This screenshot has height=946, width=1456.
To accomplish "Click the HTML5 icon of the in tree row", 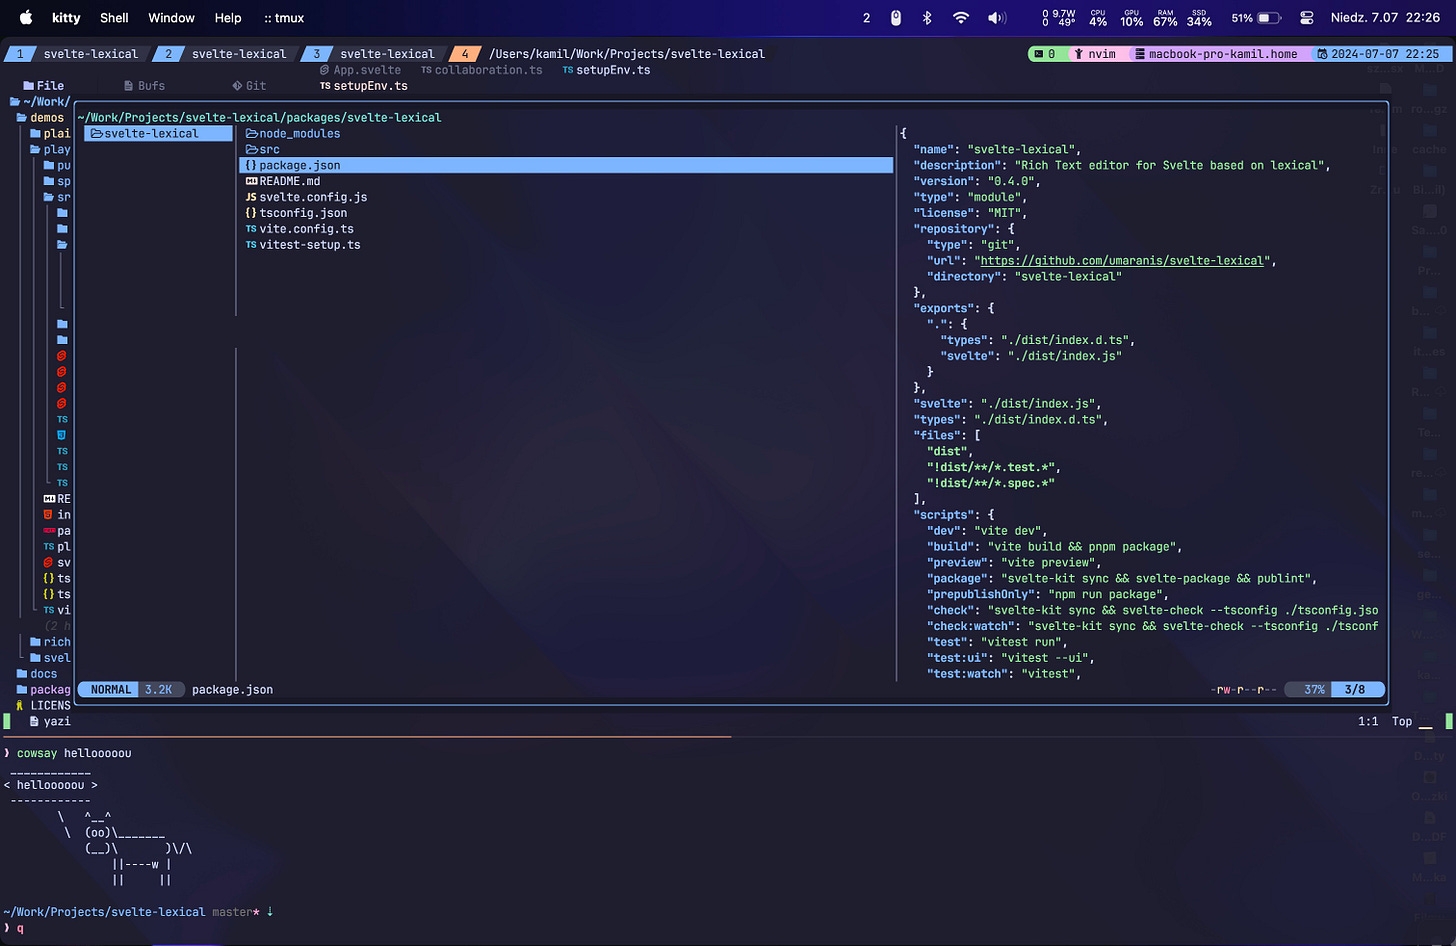I will 49,515.
